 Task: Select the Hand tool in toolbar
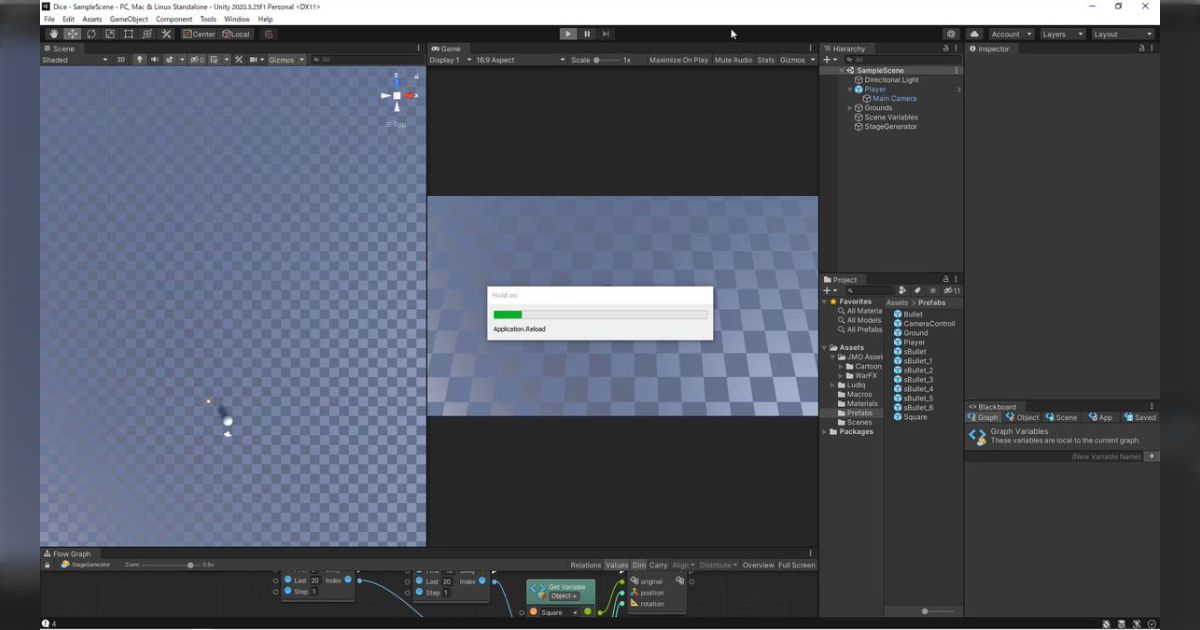tap(54, 34)
